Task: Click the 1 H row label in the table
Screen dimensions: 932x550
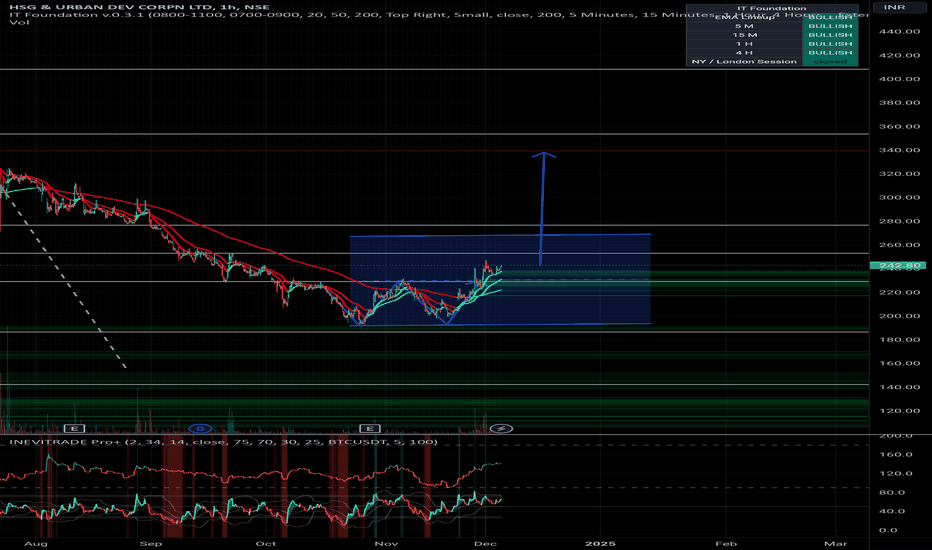Action: pyautogui.click(x=744, y=44)
